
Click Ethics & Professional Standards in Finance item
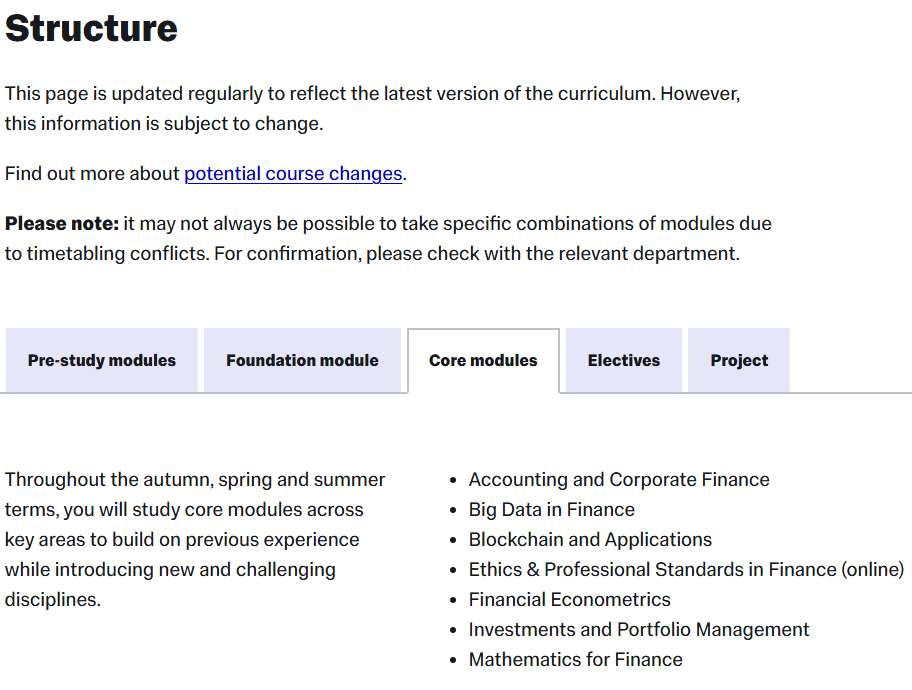(x=686, y=570)
